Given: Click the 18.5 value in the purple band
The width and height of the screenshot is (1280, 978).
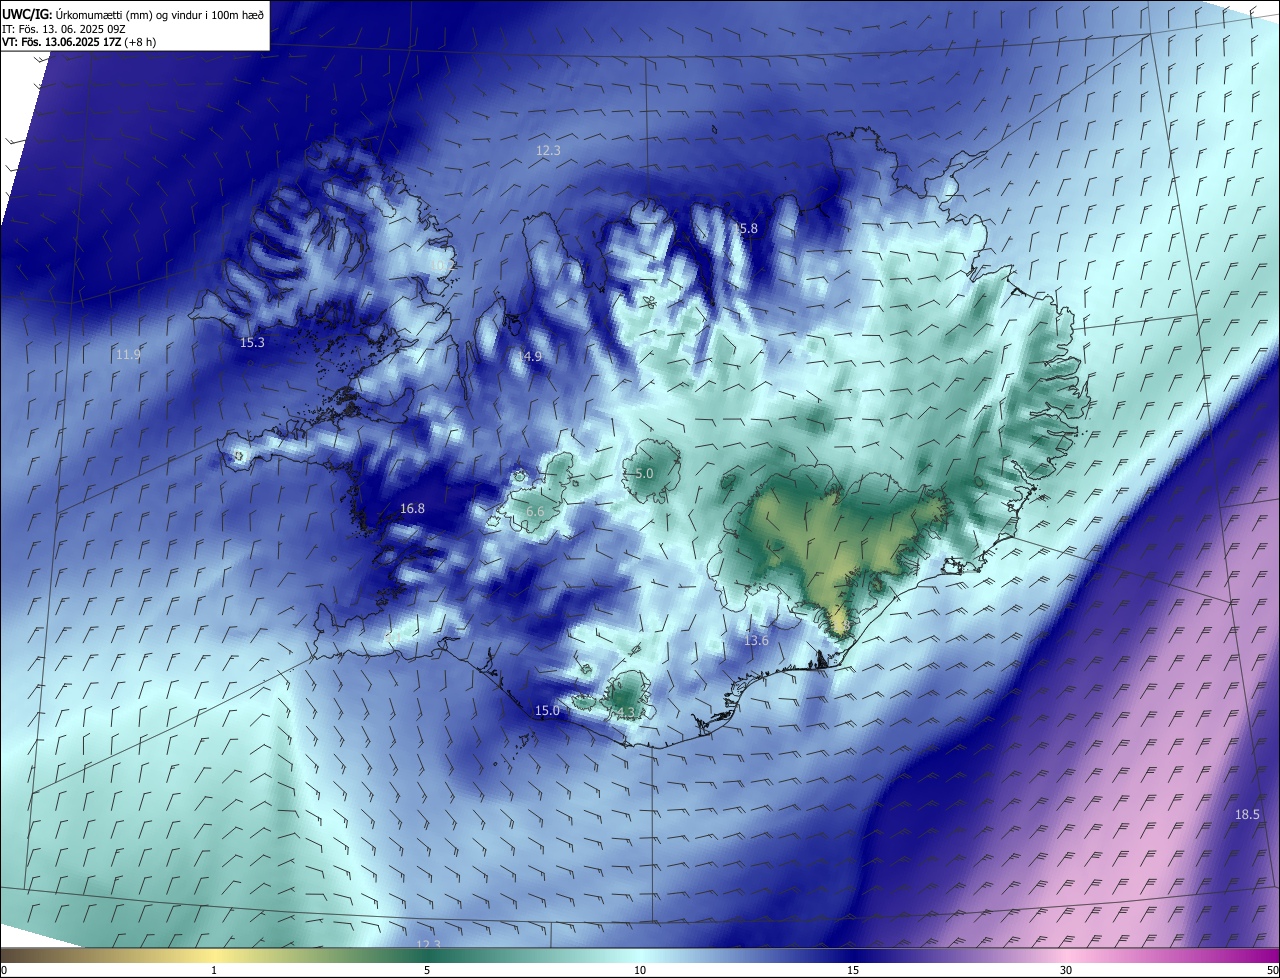Looking at the screenshot, I should [x=1247, y=815].
